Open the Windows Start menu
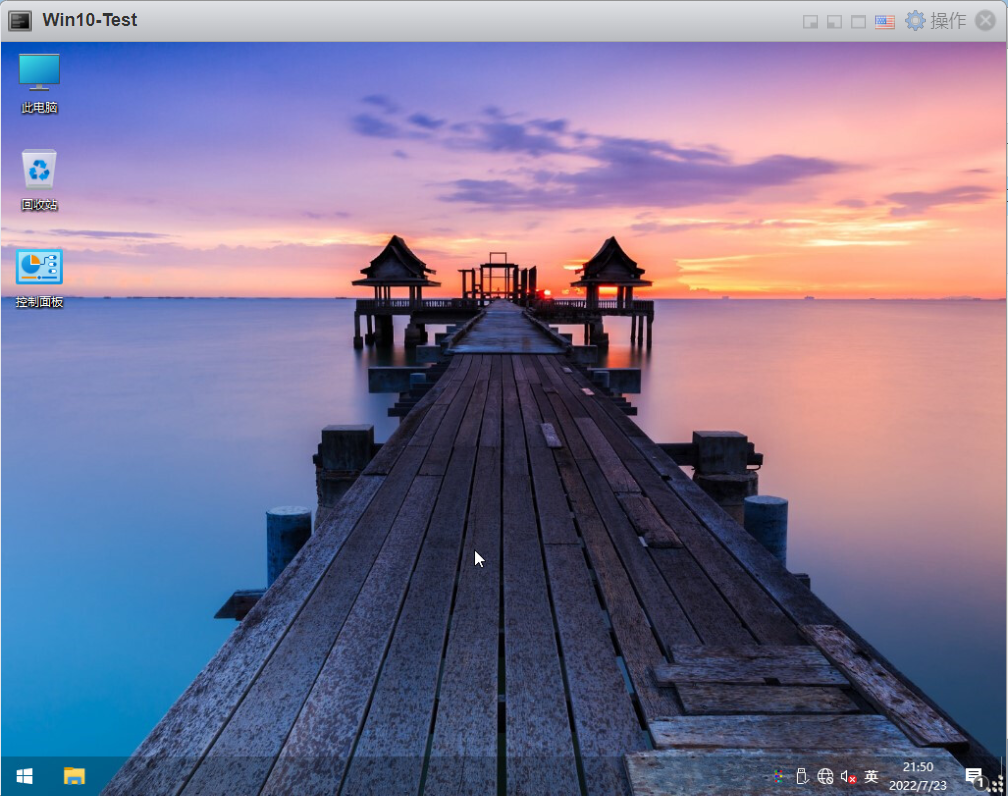1008x796 pixels. pyautogui.click(x=24, y=777)
